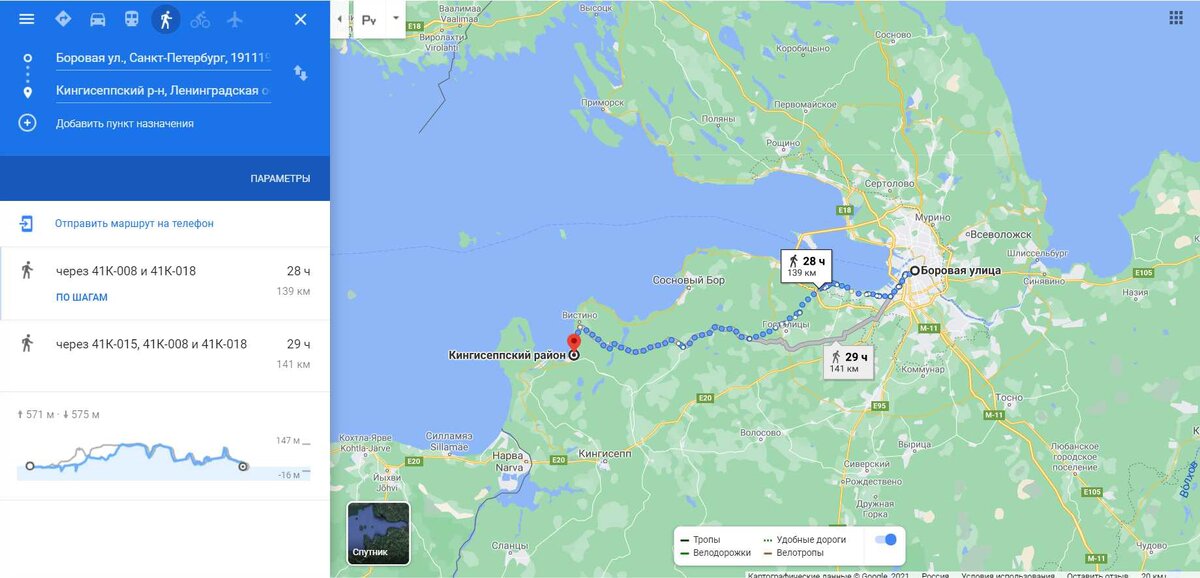Edit the Боровая ул. starting point field
The width and height of the screenshot is (1200, 578).
tap(163, 59)
